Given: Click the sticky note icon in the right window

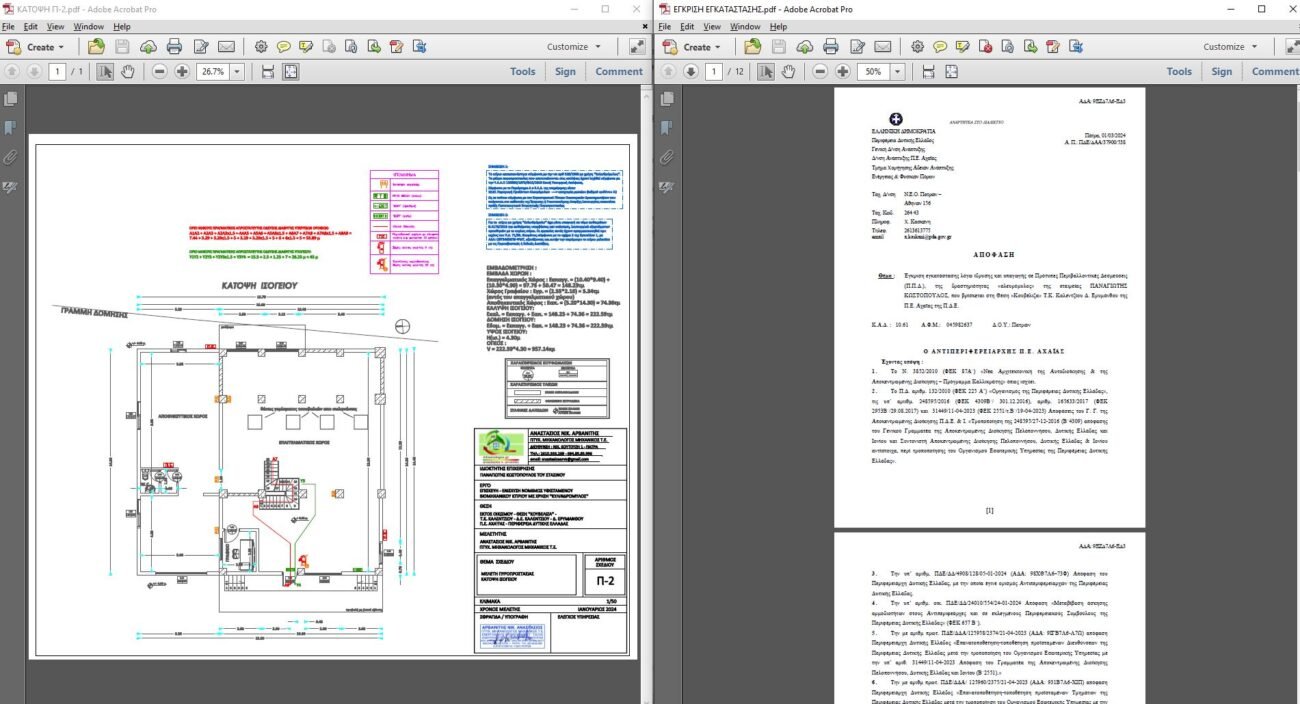Looking at the screenshot, I should [940, 47].
